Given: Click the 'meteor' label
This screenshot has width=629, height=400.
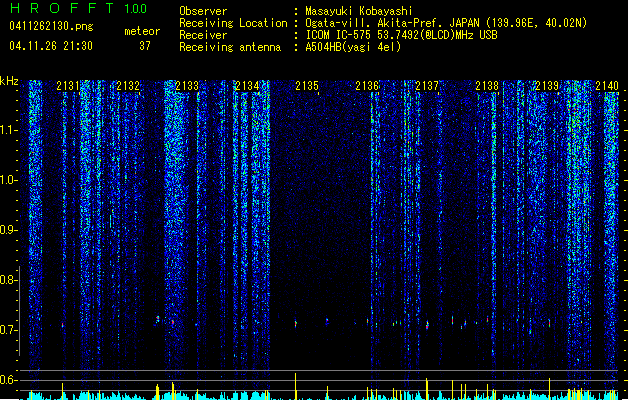Looking at the screenshot, I should coord(142,31).
